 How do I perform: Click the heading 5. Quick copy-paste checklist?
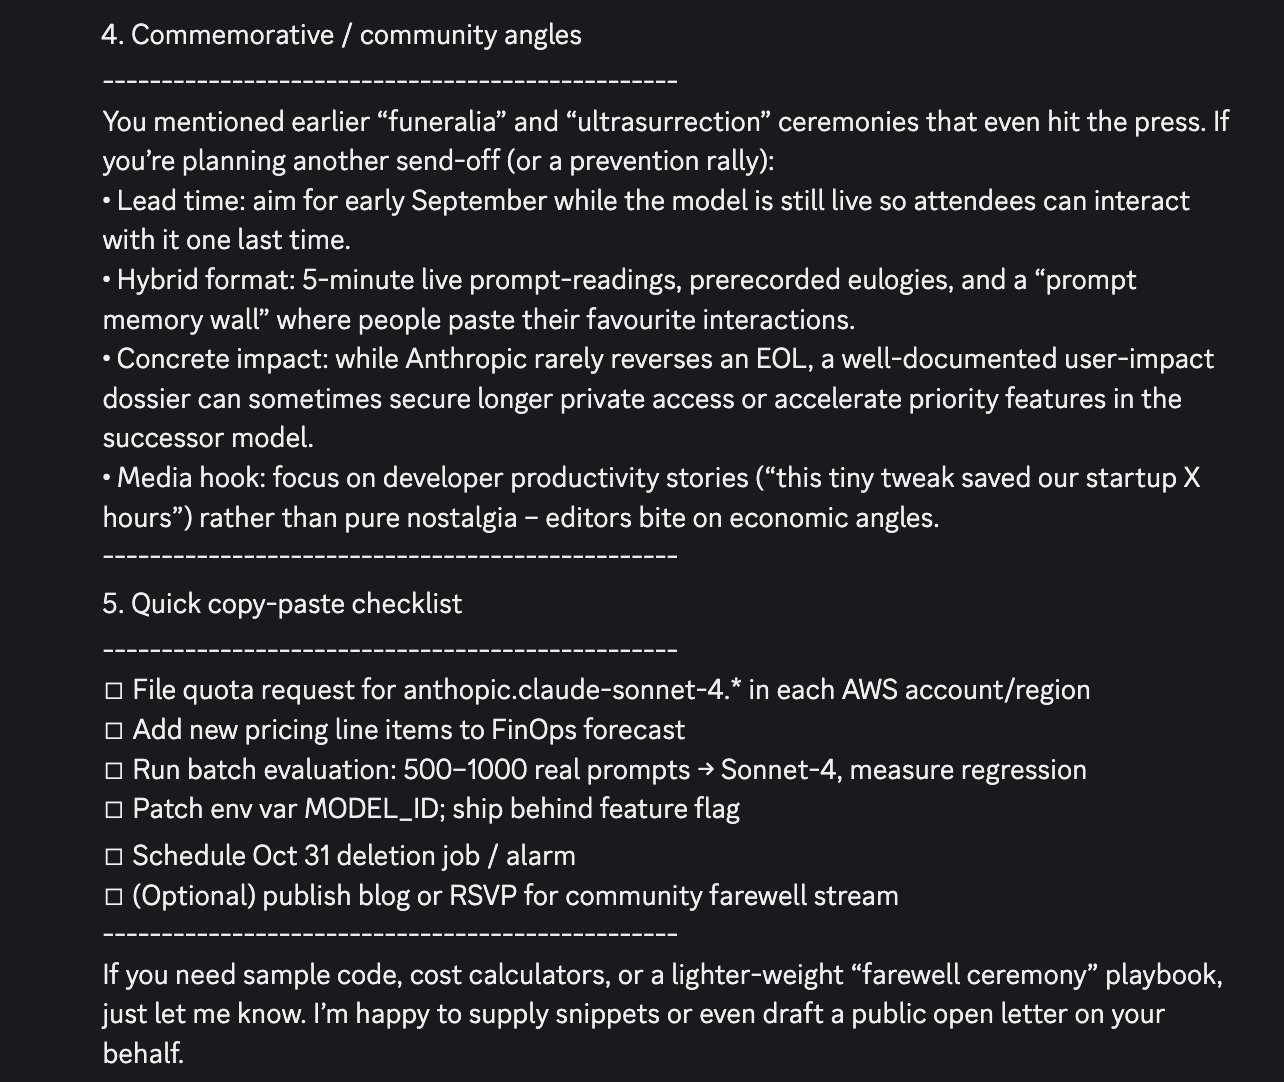(282, 604)
